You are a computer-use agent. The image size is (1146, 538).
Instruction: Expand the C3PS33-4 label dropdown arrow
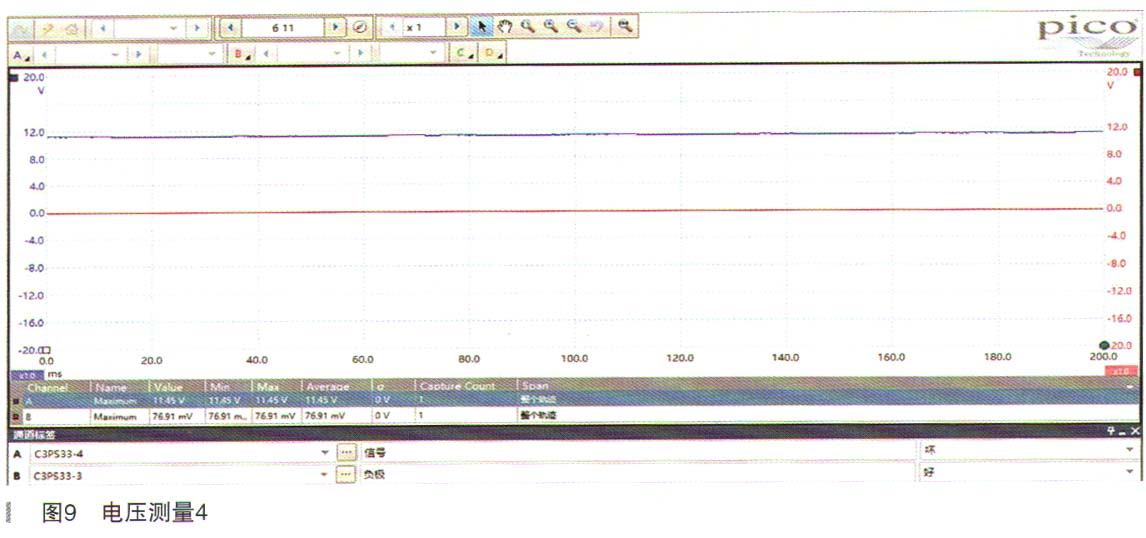325,453
